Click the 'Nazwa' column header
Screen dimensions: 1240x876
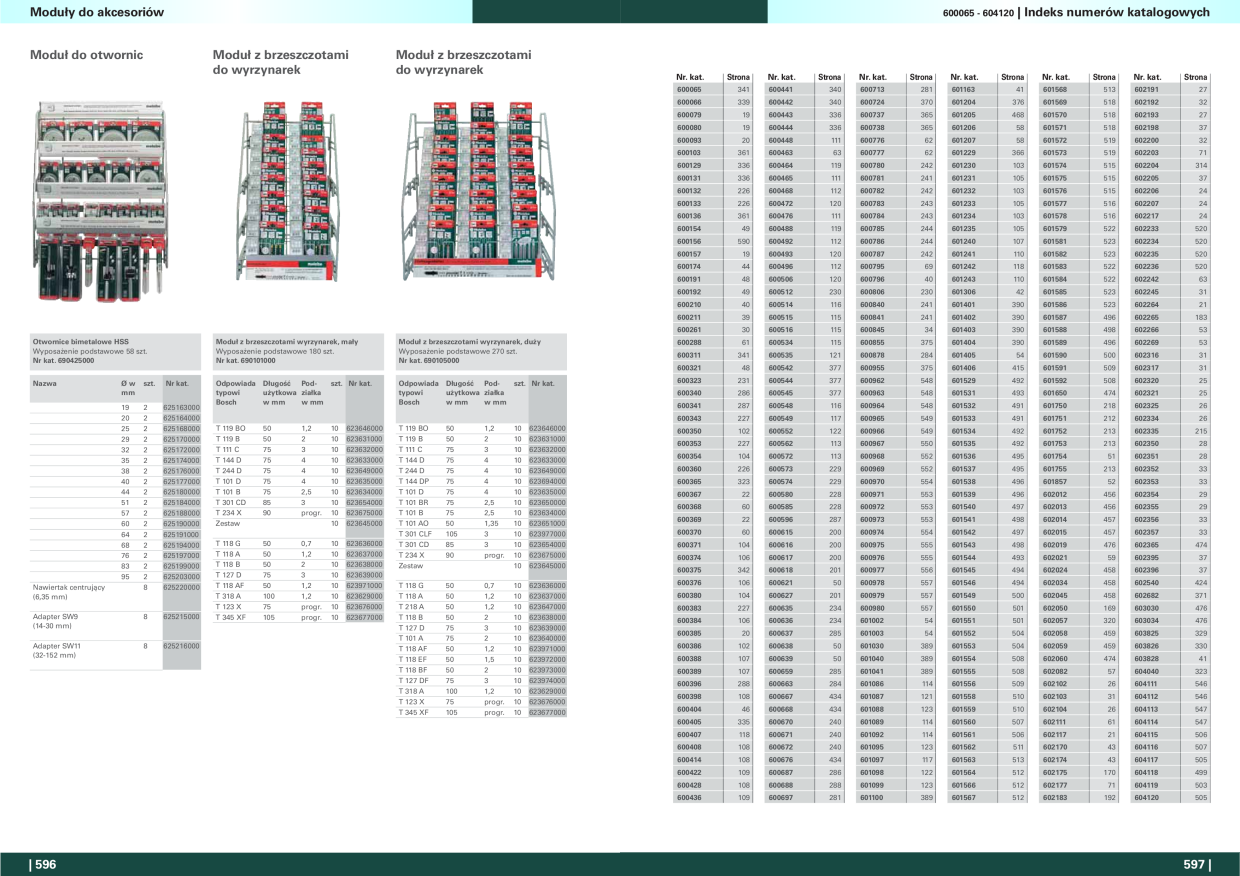pos(44,384)
